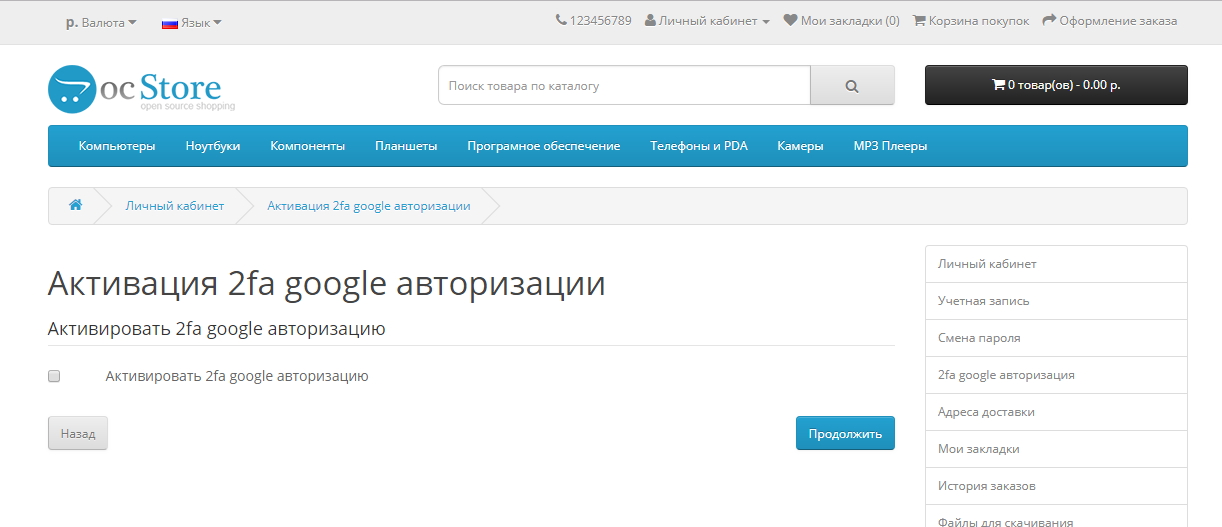Click the Назад button
Viewport: 1222px width, 527px height.
click(78, 433)
